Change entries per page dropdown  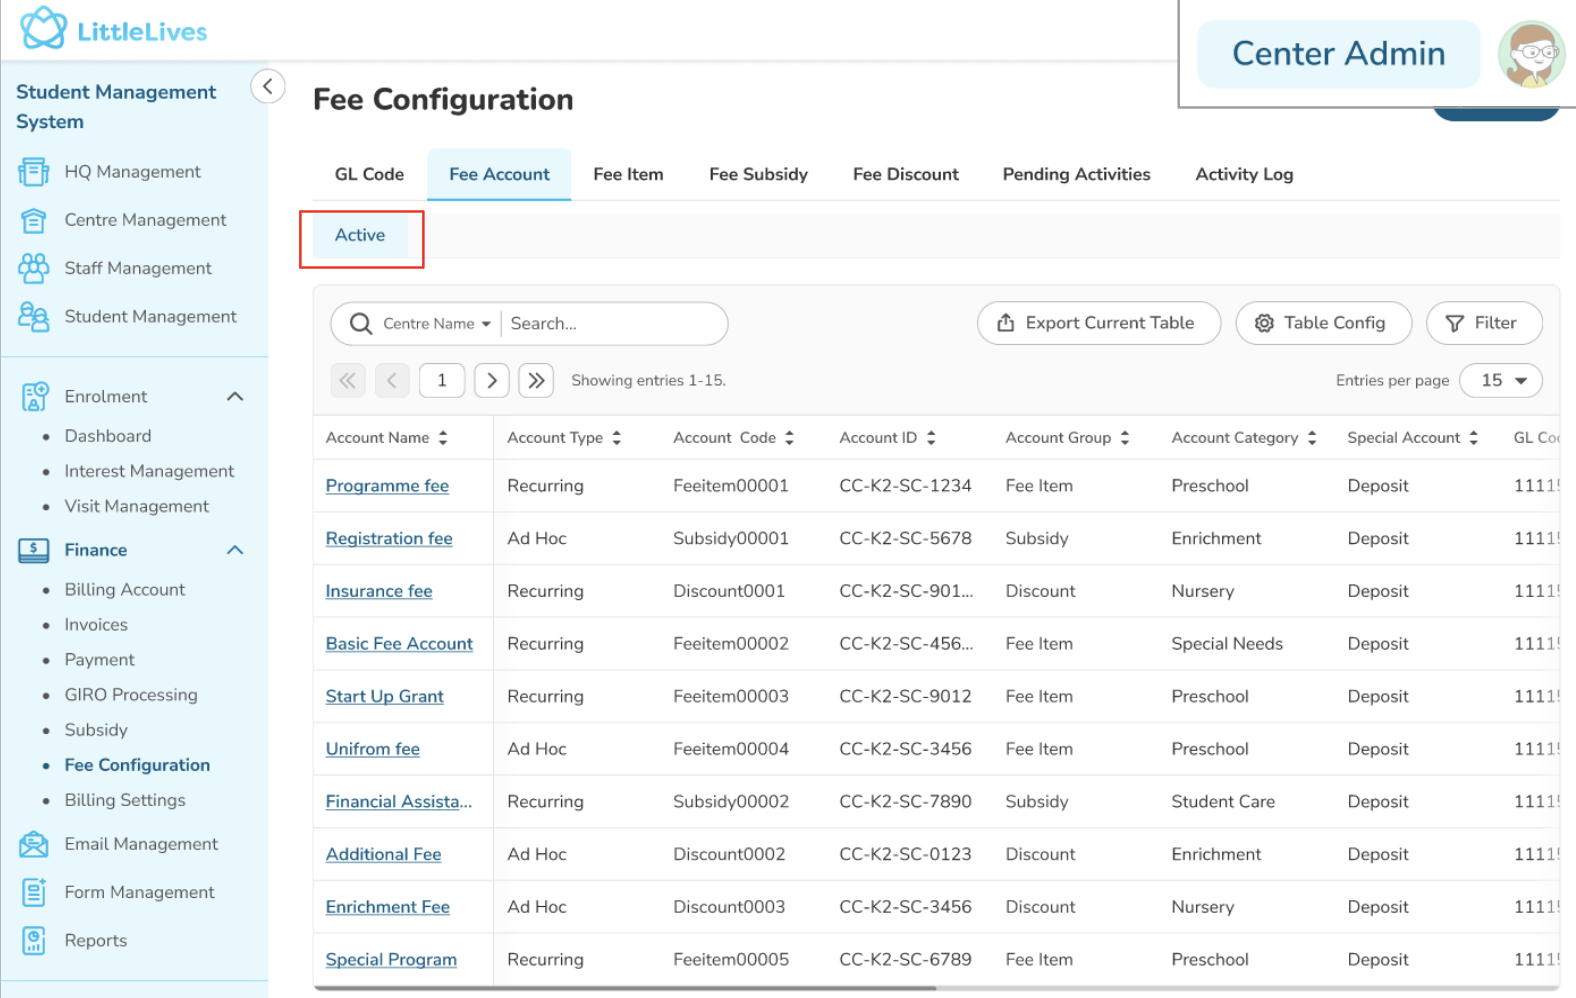coord(1500,380)
